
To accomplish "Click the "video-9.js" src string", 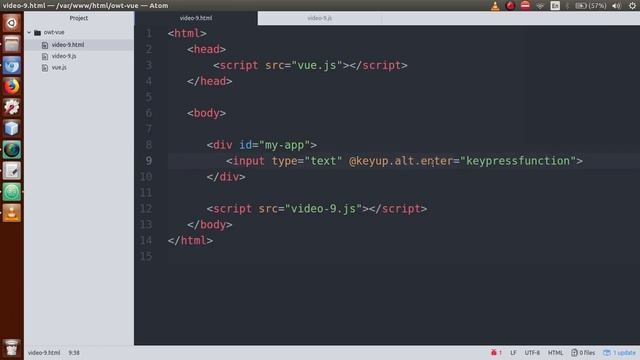I will coord(324,209).
